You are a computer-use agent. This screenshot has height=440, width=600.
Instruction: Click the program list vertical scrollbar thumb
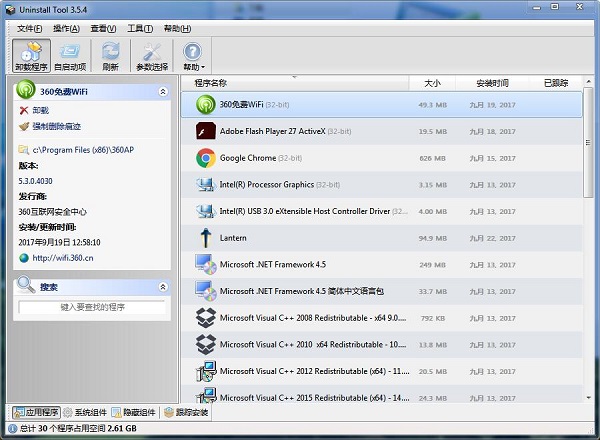pos(588,142)
